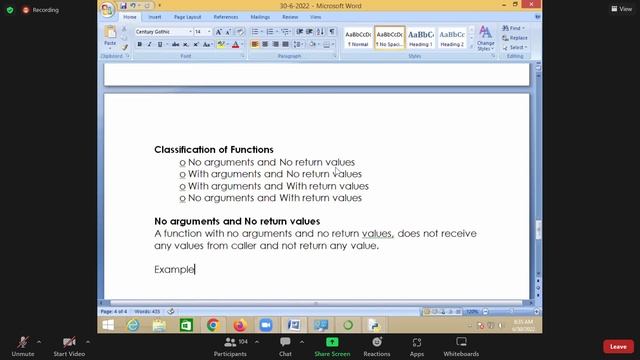640x360 pixels.
Task: Click Share Screen in Zoom
Action: pos(332,347)
